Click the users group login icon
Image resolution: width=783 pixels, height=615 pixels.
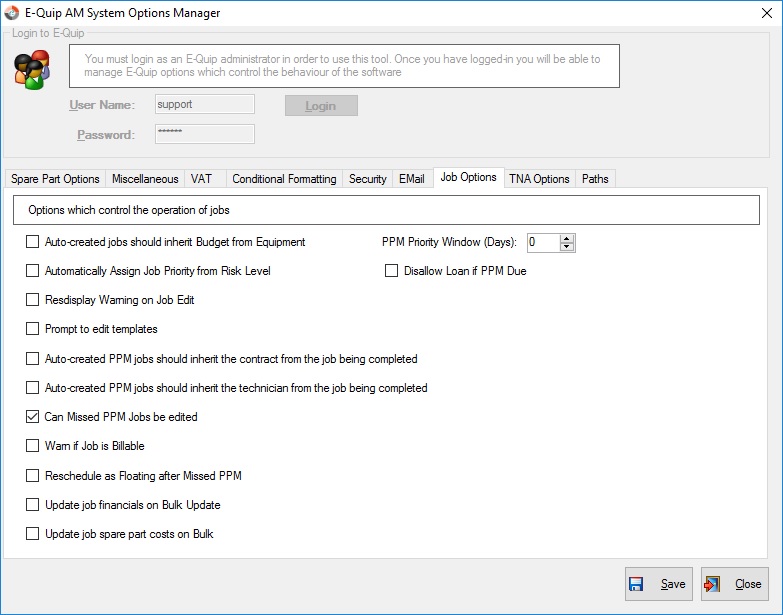(32, 69)
